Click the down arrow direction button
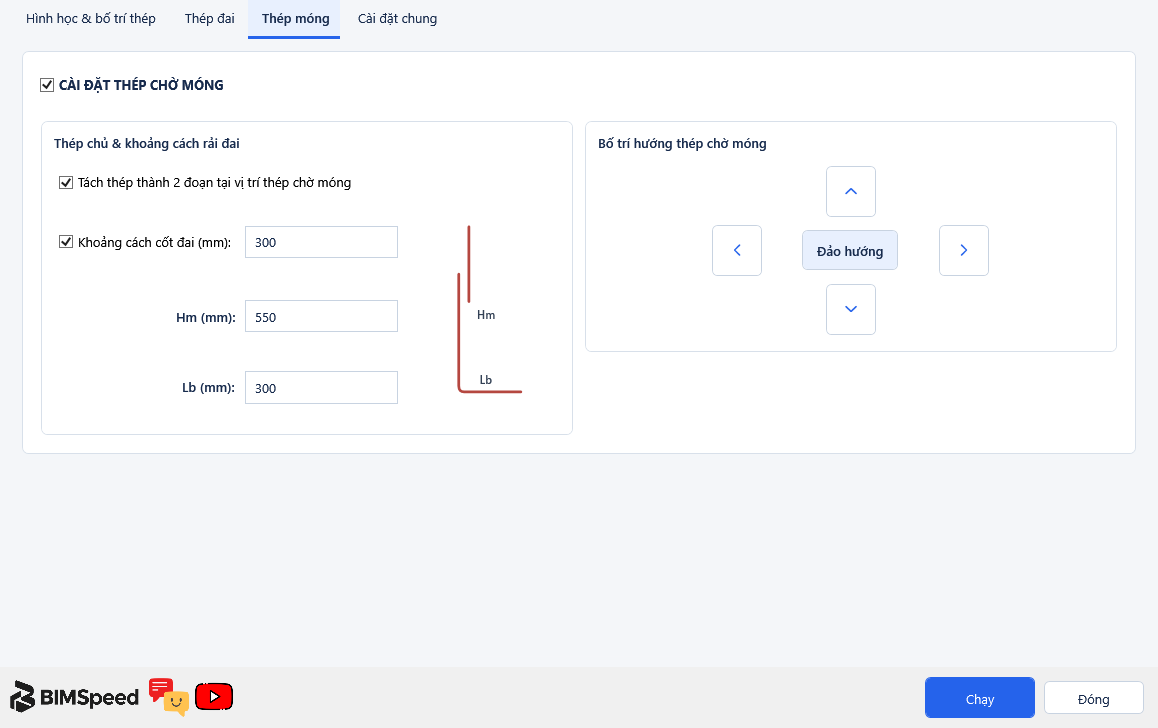This screenshot has height=728, width=1158. point(851,309)
